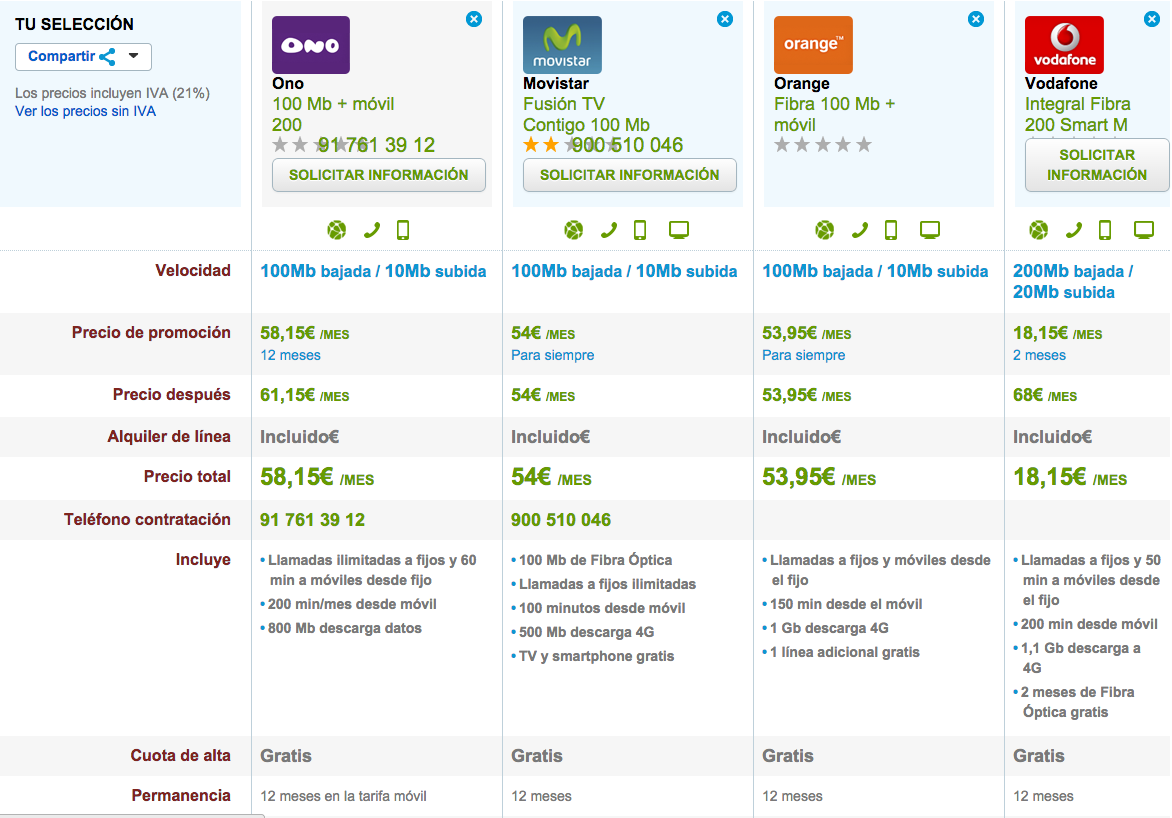The width and height of the screenshot is (1172, 818).
Task: Click Ono total price 58,15€
Action: point(317,477)
